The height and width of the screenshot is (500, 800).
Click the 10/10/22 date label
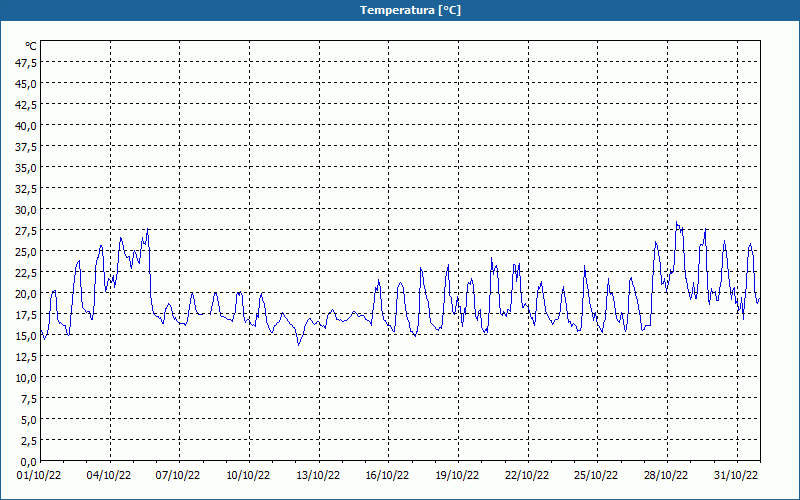point(248,476)
